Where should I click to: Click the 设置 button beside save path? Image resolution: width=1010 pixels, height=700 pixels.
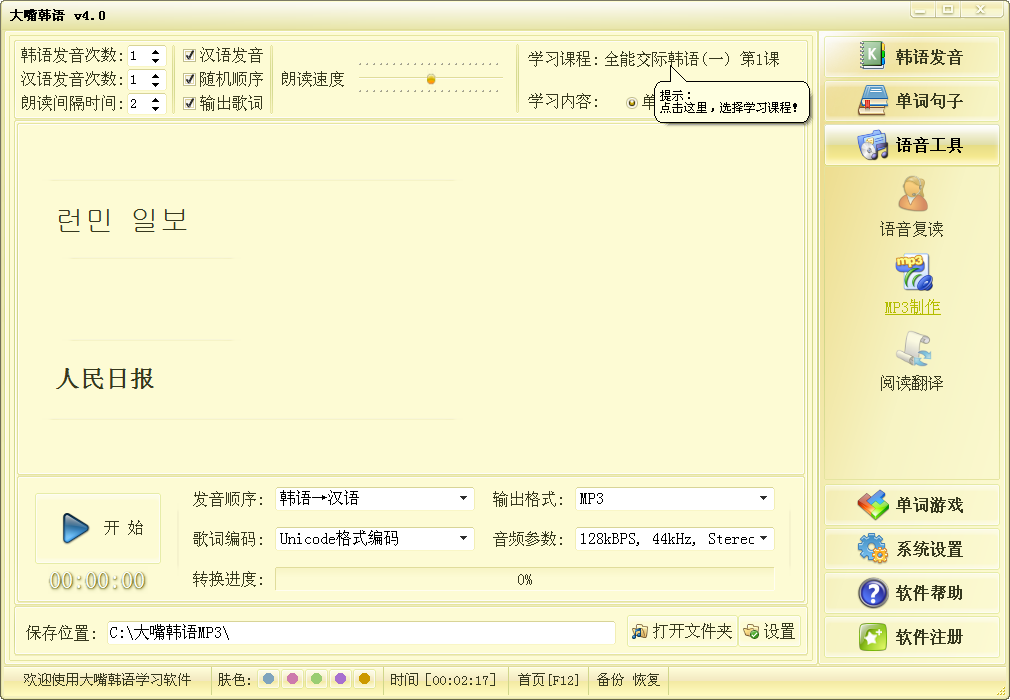click(769, 632)
